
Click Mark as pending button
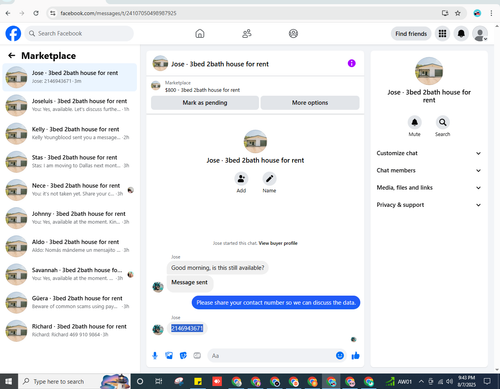205,103
